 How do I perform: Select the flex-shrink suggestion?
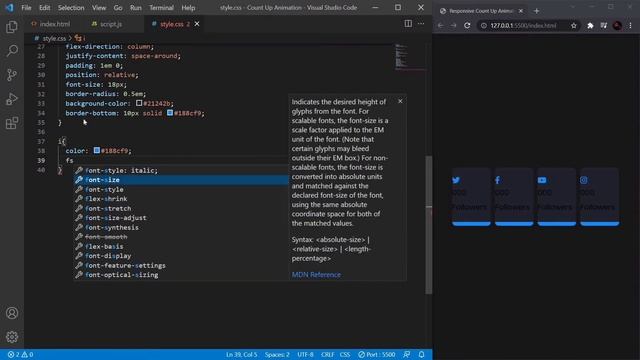pyautogui.click(x=181, y=199)
